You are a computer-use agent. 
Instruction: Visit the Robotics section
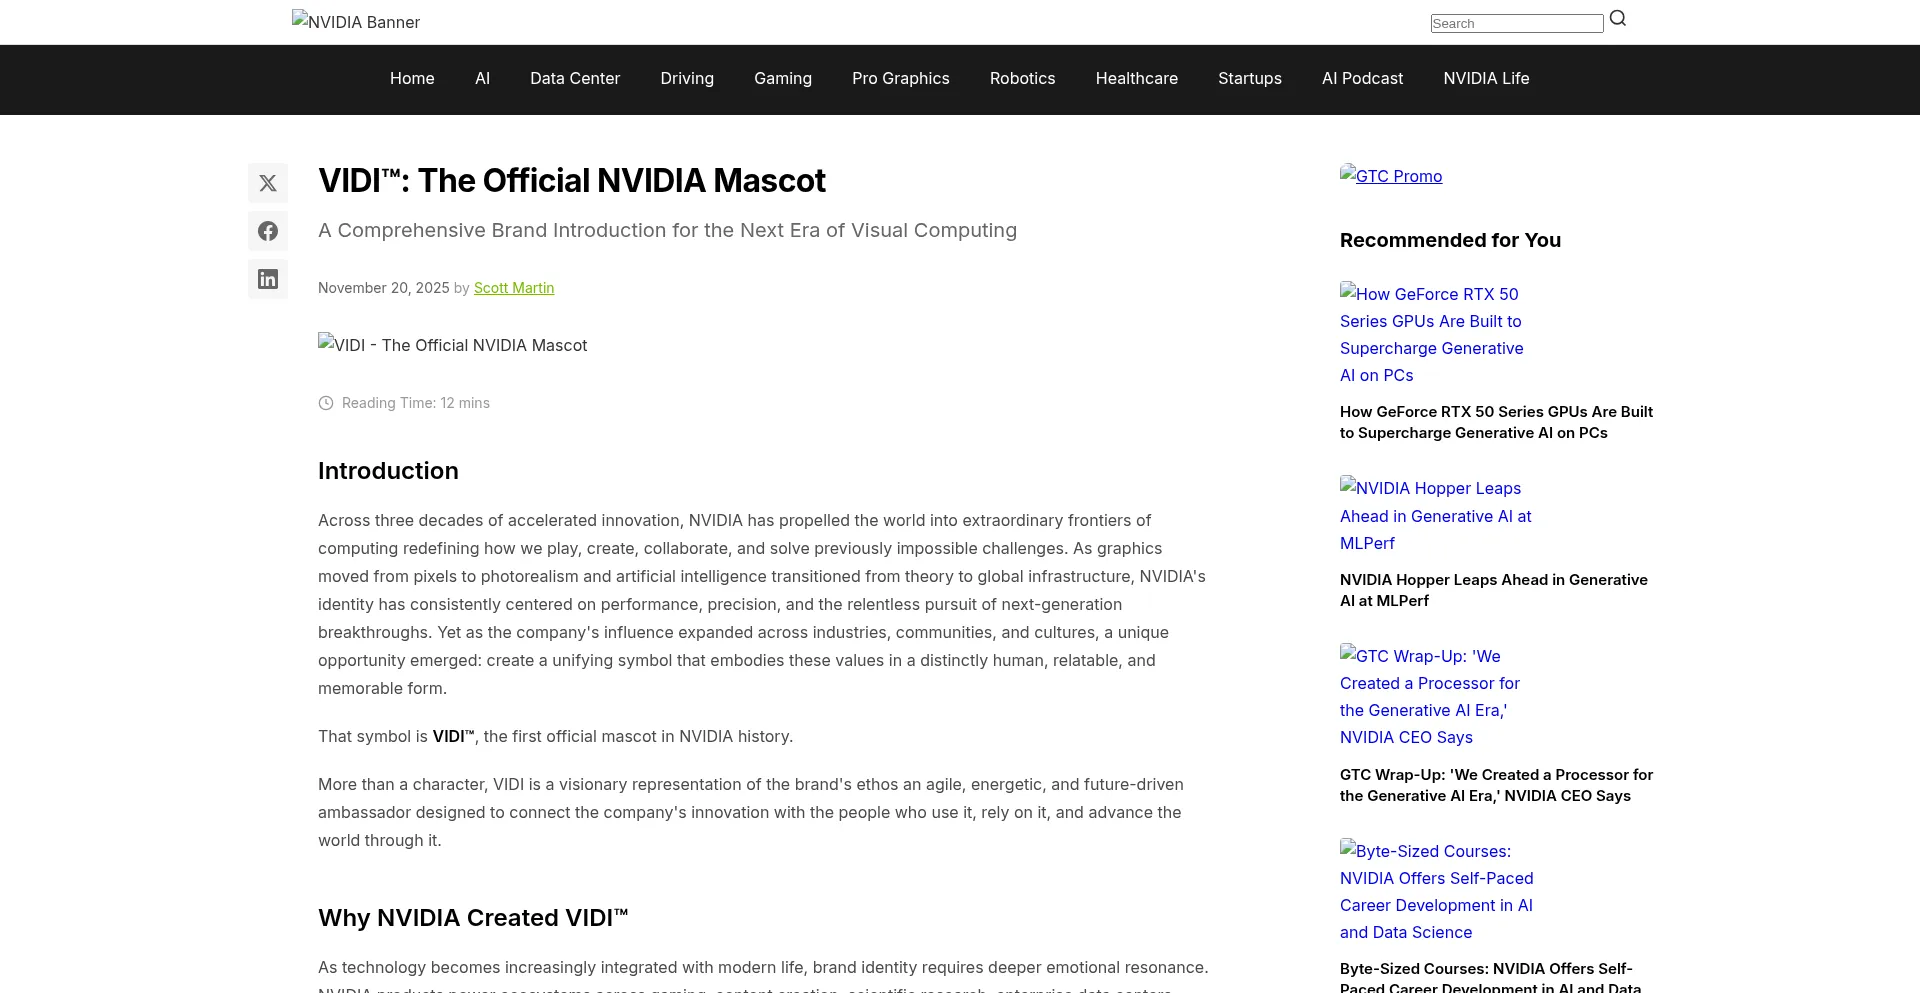click(x=1022, y=78)
